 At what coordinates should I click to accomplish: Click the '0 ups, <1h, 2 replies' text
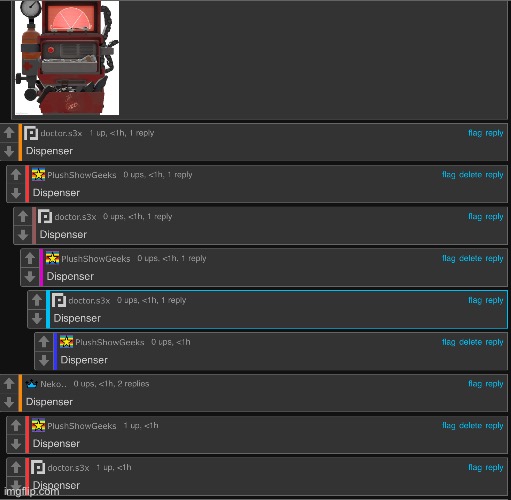(111, 384)
